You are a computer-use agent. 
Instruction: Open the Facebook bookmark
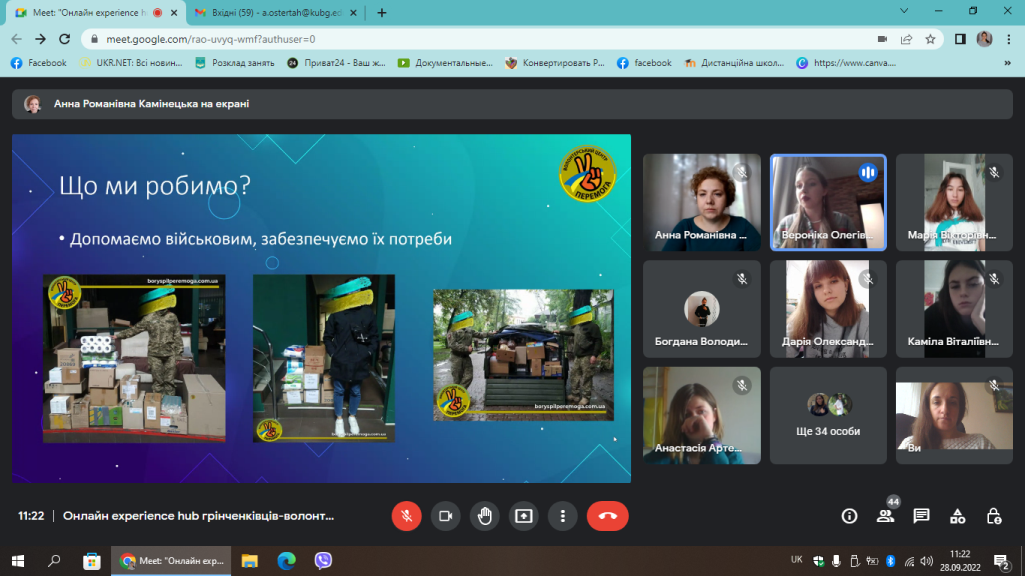[39, 63]
